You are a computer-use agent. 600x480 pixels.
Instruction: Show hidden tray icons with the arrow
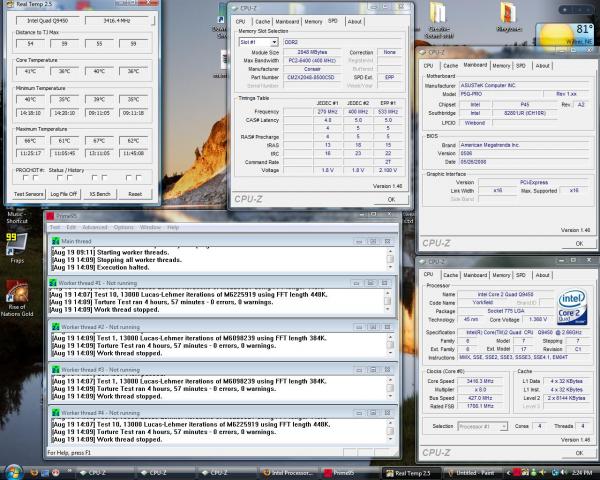(x=509, y=473)
